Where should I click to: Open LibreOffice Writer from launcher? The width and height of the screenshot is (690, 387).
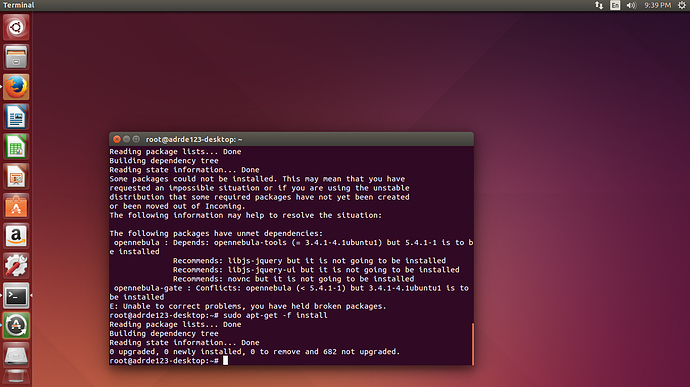[16, 117]
